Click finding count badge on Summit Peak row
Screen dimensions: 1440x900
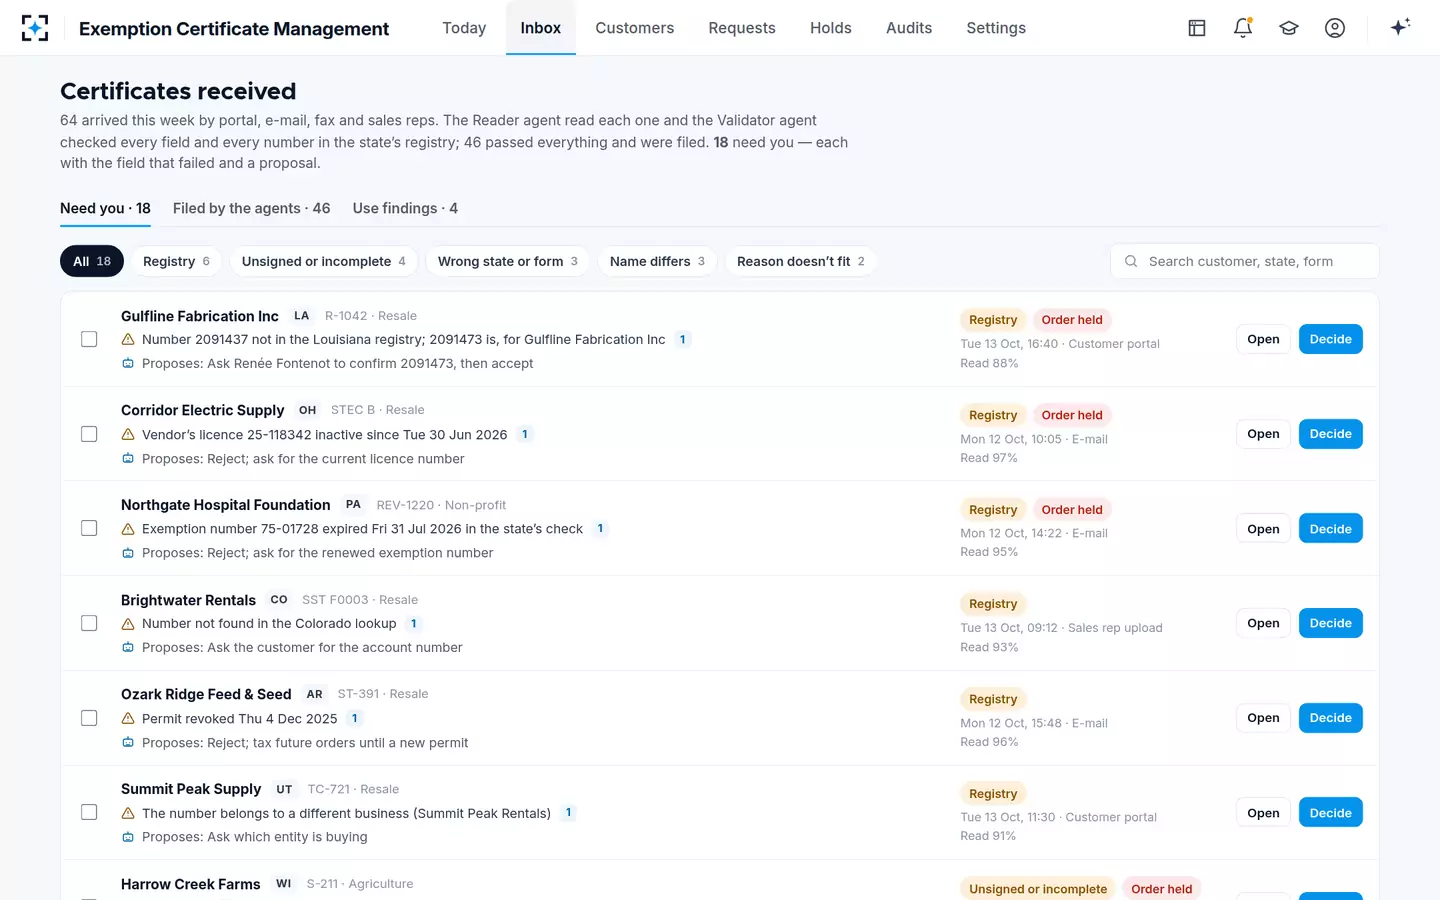tap(568, 813)
